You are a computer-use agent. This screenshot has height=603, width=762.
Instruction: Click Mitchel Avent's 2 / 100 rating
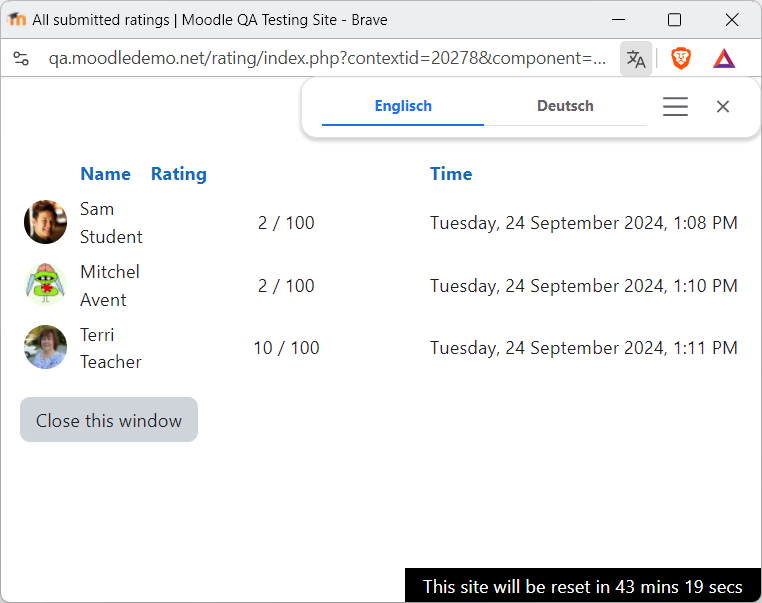[286, 286]
